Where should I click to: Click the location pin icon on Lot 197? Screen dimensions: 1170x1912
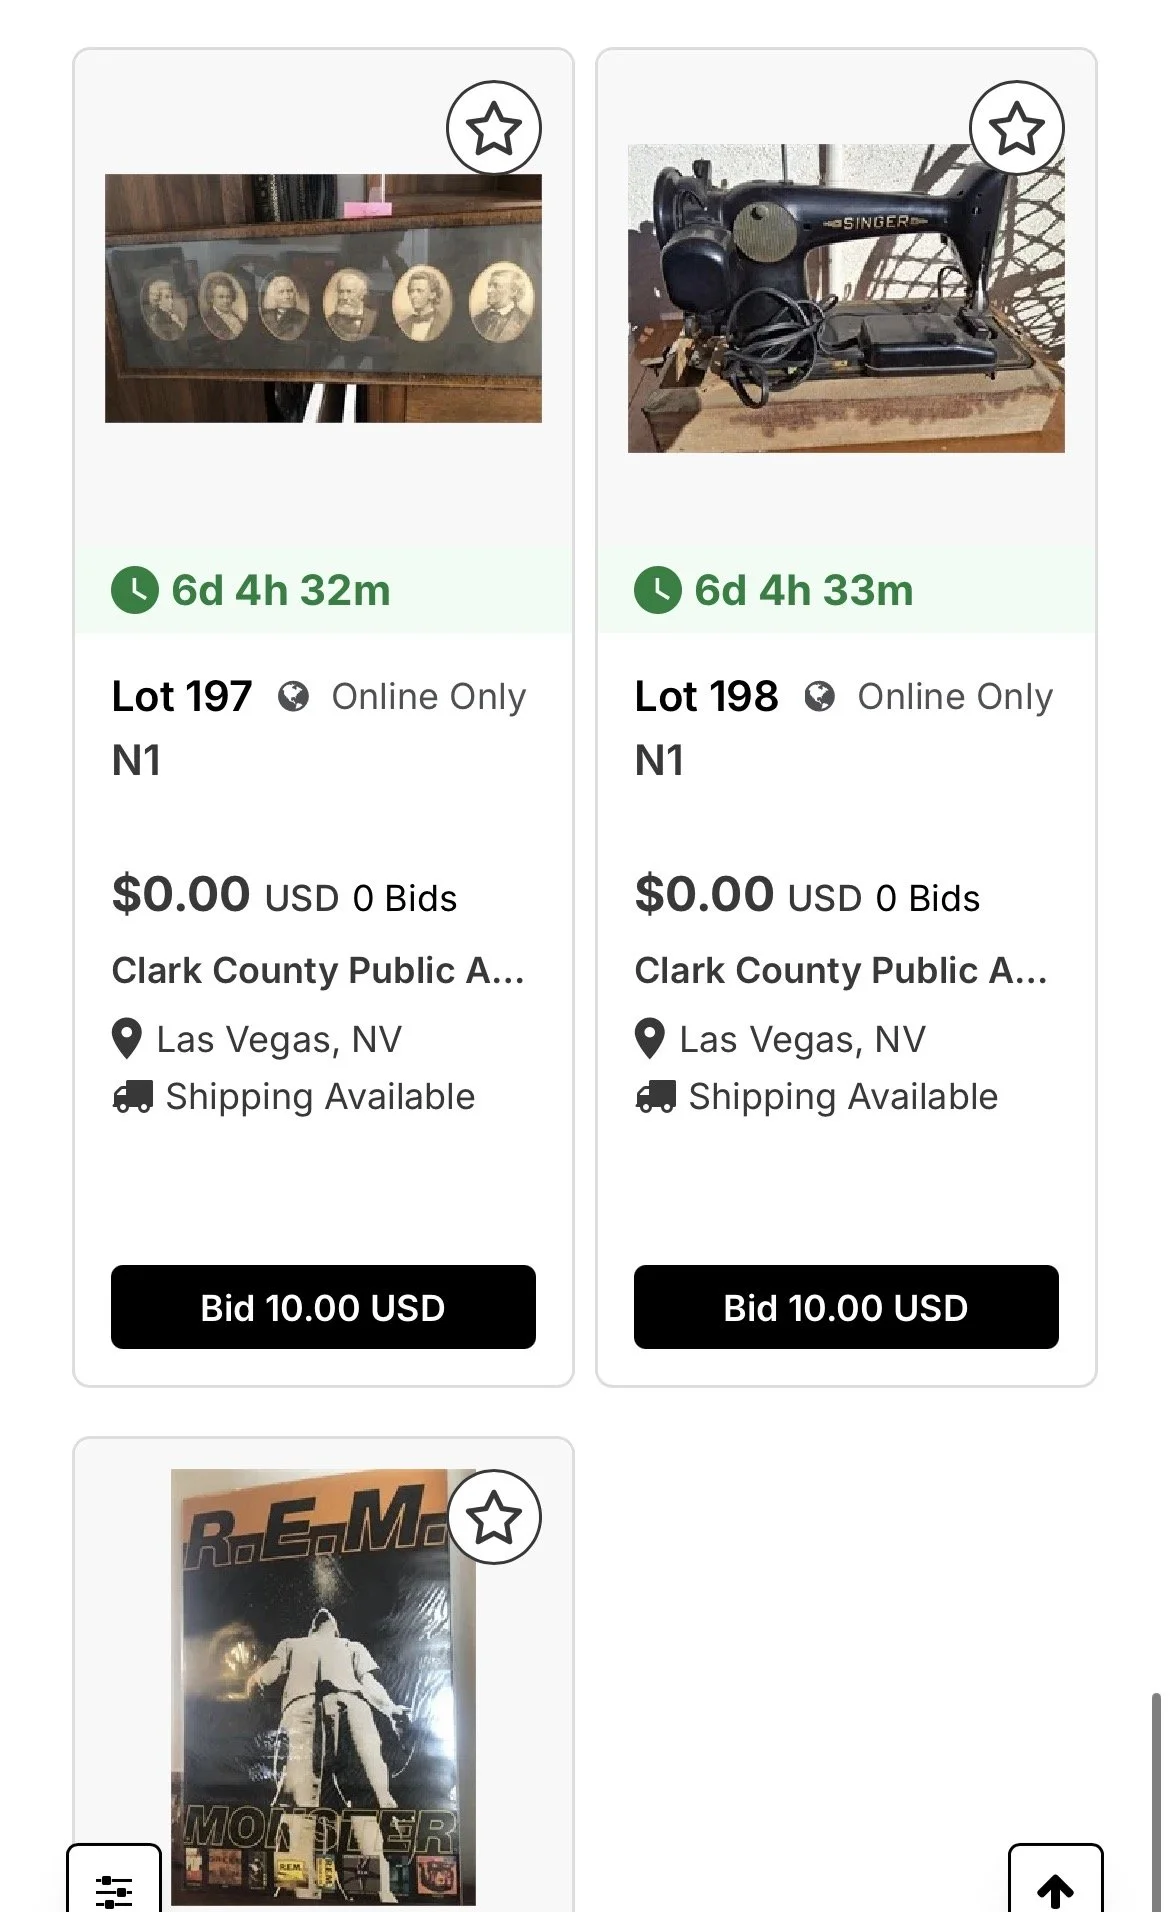[x=127, y=1039]
